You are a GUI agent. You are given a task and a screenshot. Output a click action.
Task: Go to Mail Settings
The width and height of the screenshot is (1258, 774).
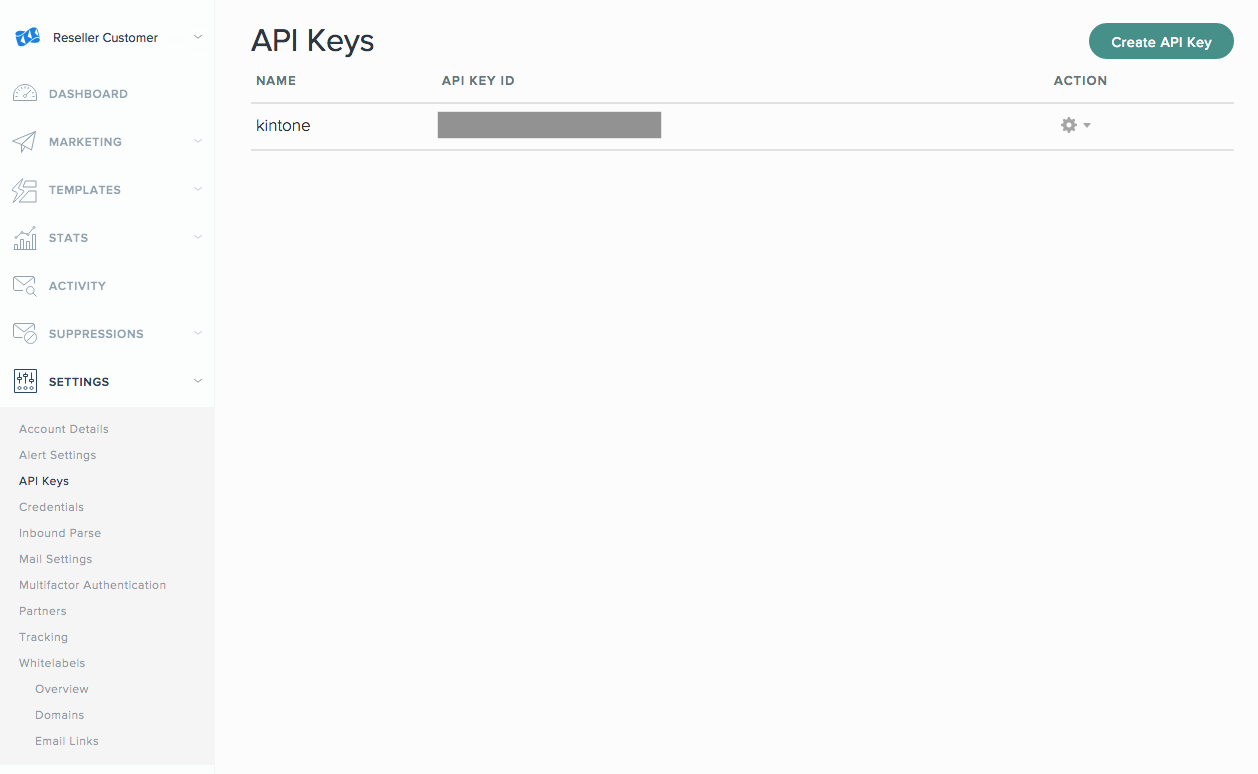[x=56, y=559]
